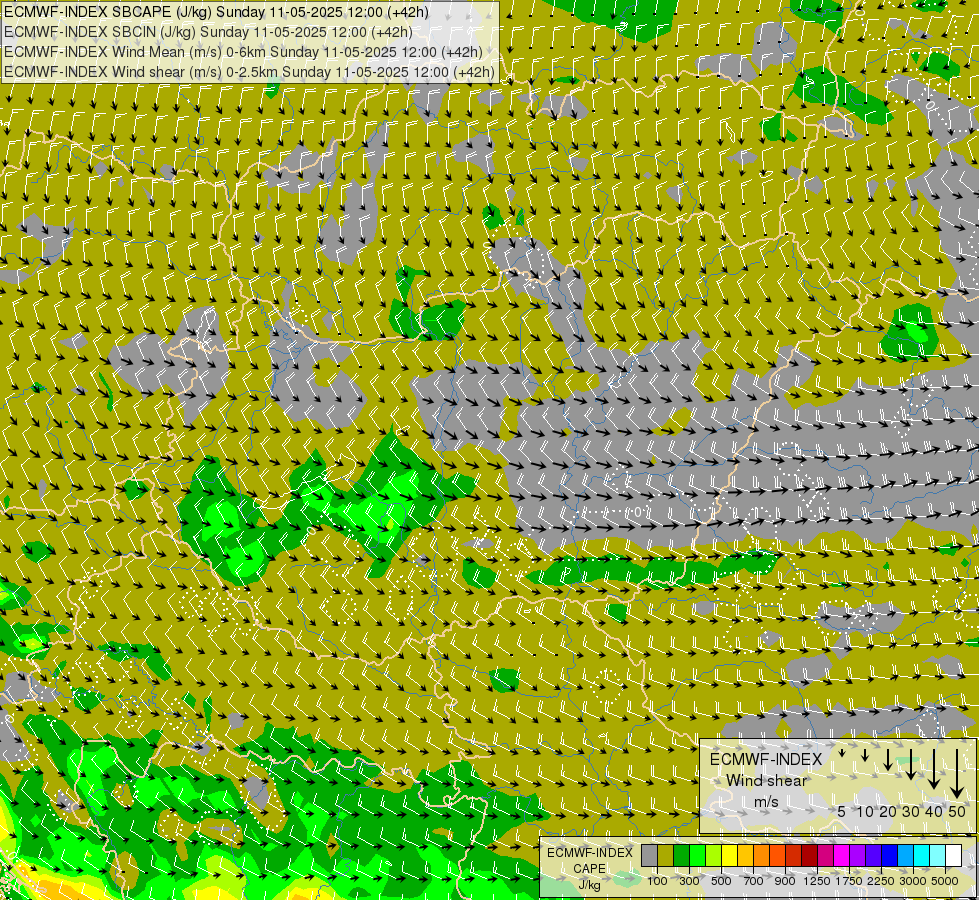
Task: Click the 50 m/s shear arrow in legend
Action: coord(957,773)
